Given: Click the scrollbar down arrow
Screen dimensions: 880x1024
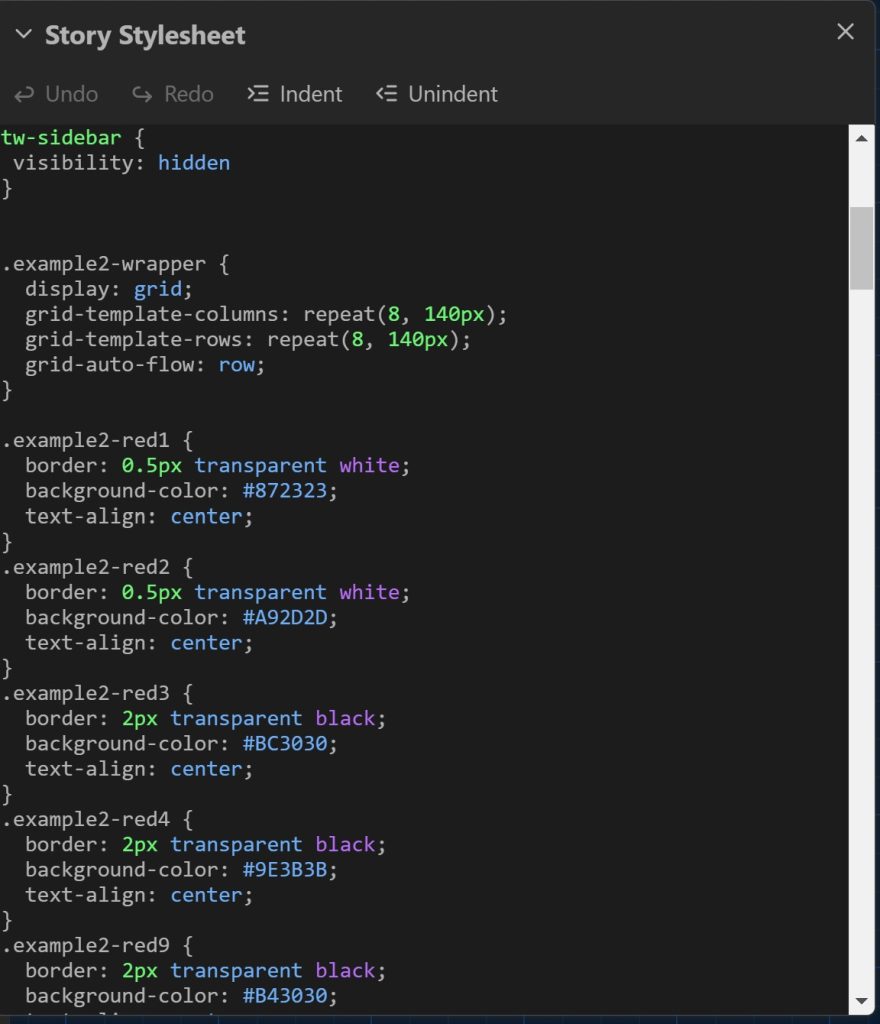Looking at the screenshot, I should coord(861,999).
